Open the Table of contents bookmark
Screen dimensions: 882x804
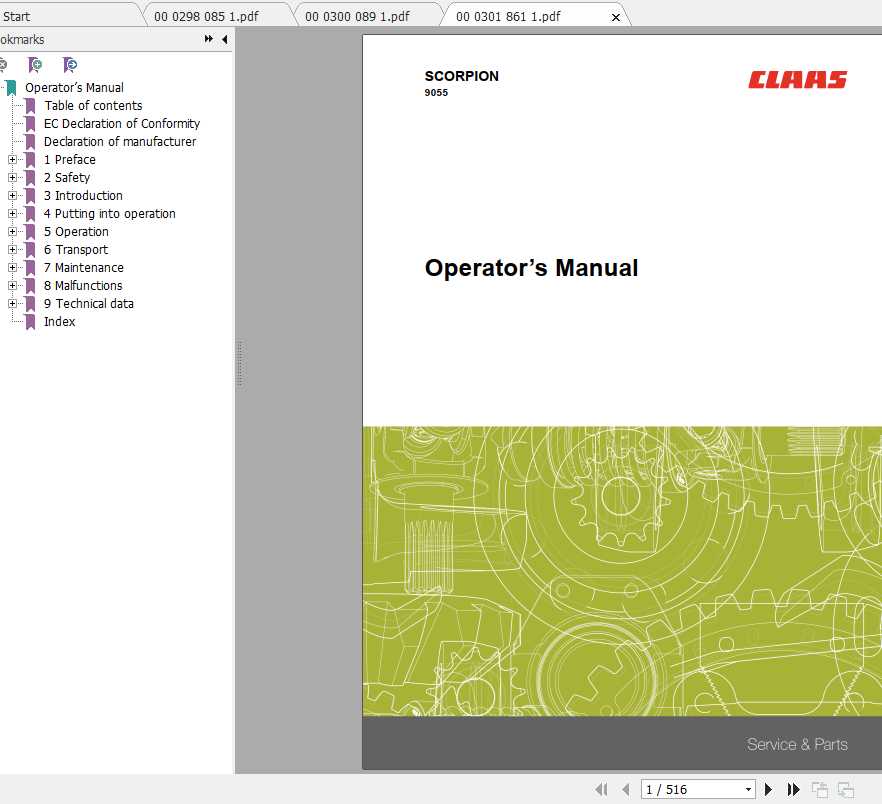pos(93,105)
